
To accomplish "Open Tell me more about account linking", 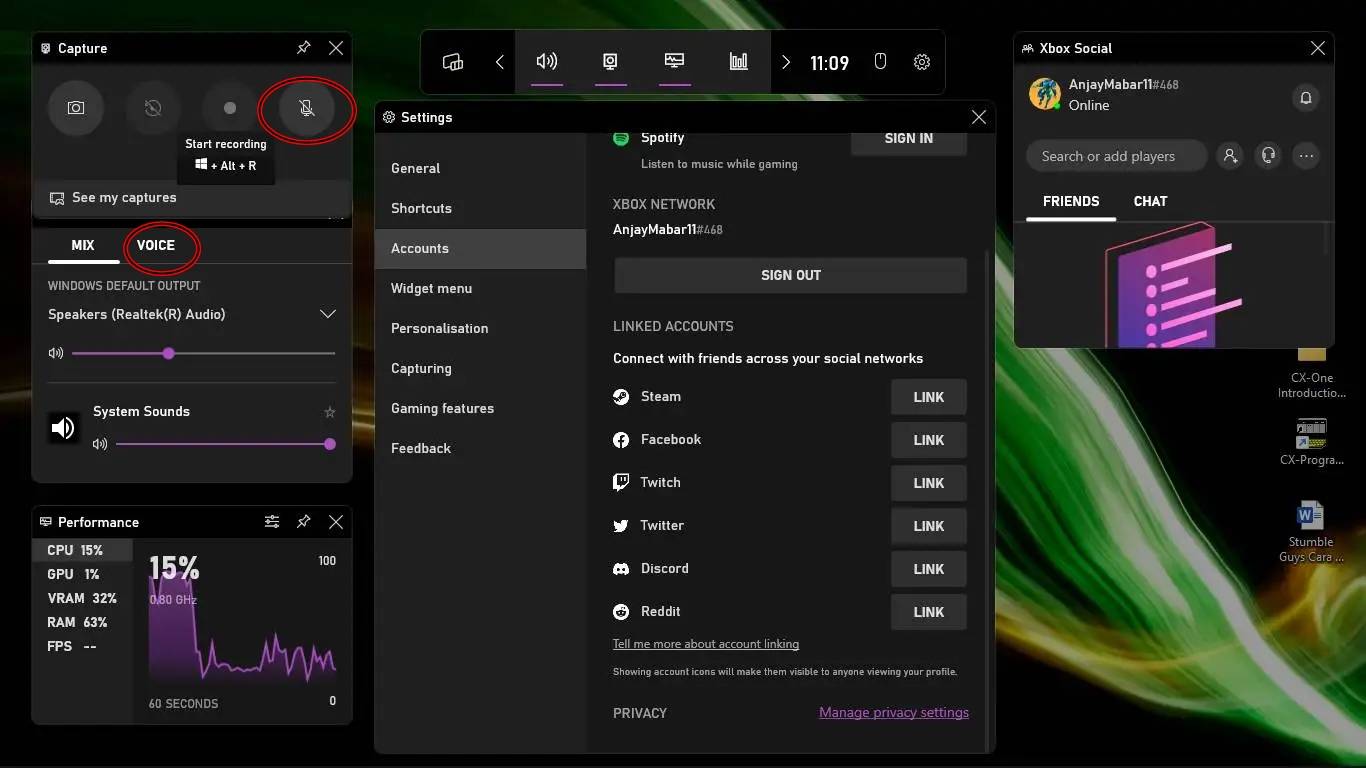I will click(x=706, y=644).
